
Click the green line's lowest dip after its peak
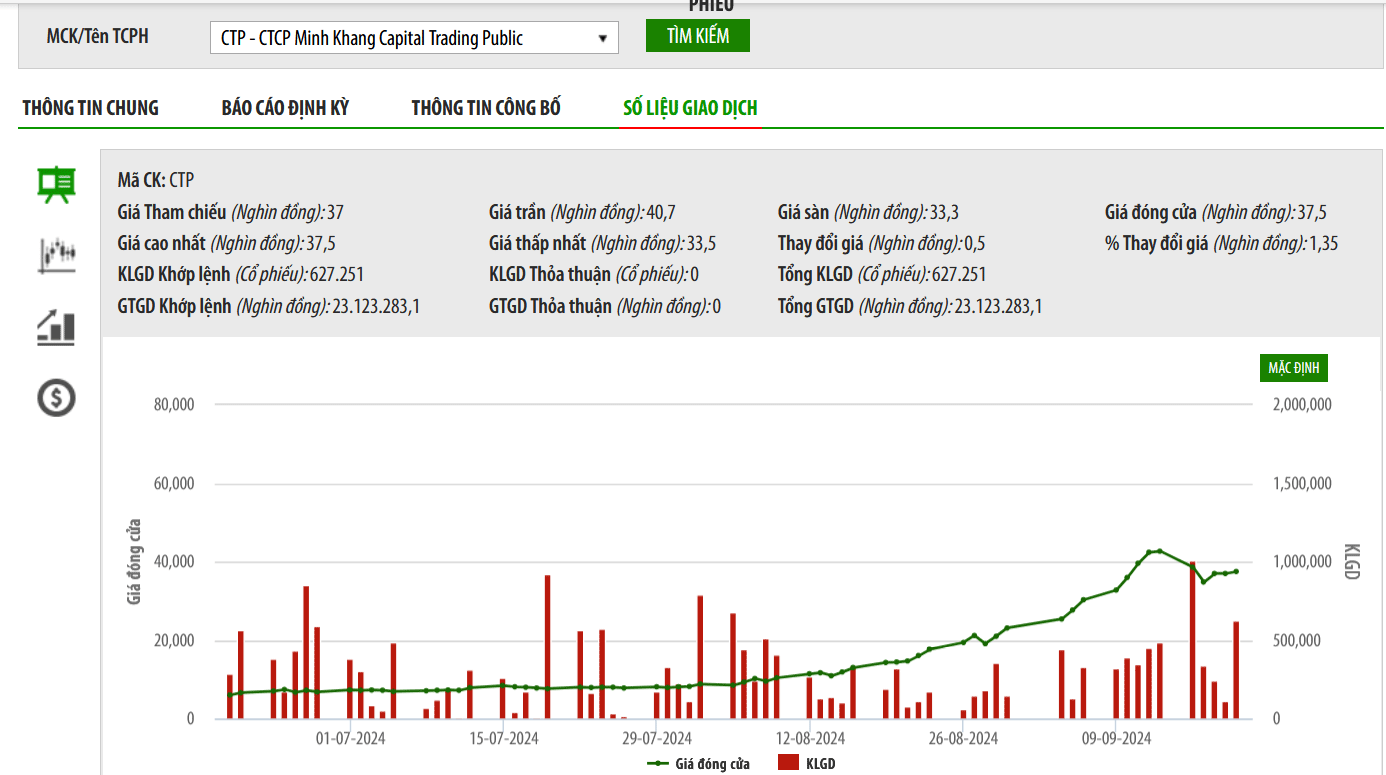[x=1203, y=582]
